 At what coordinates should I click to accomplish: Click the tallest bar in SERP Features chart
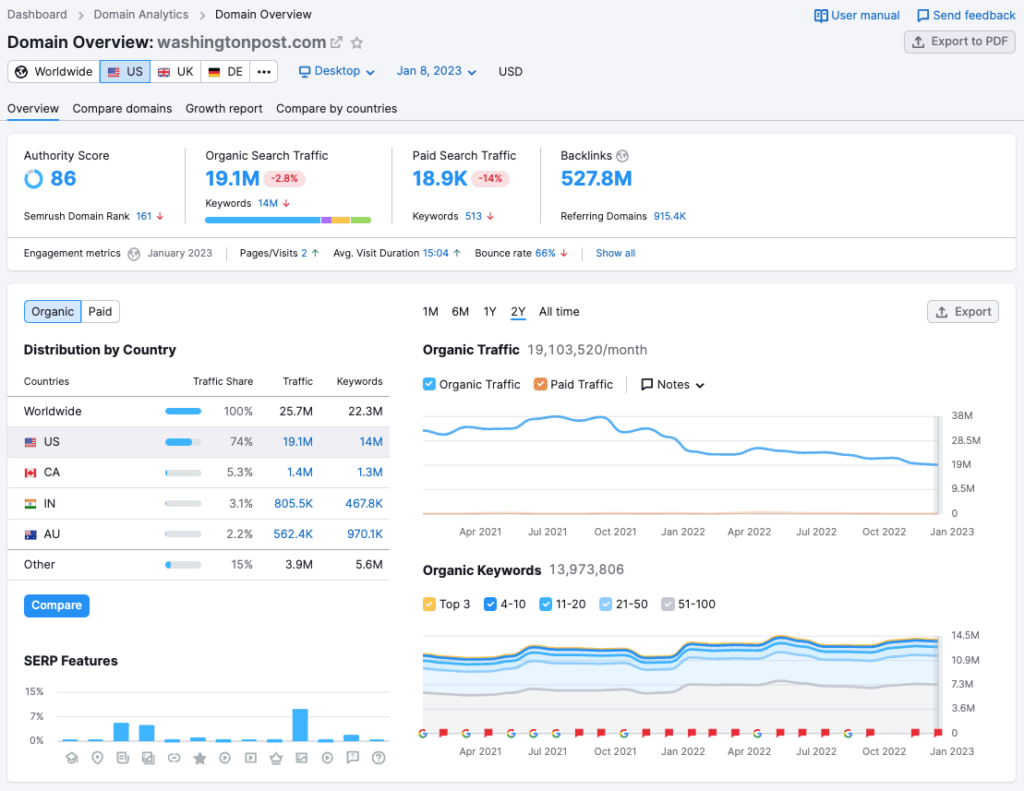(300, 725)
